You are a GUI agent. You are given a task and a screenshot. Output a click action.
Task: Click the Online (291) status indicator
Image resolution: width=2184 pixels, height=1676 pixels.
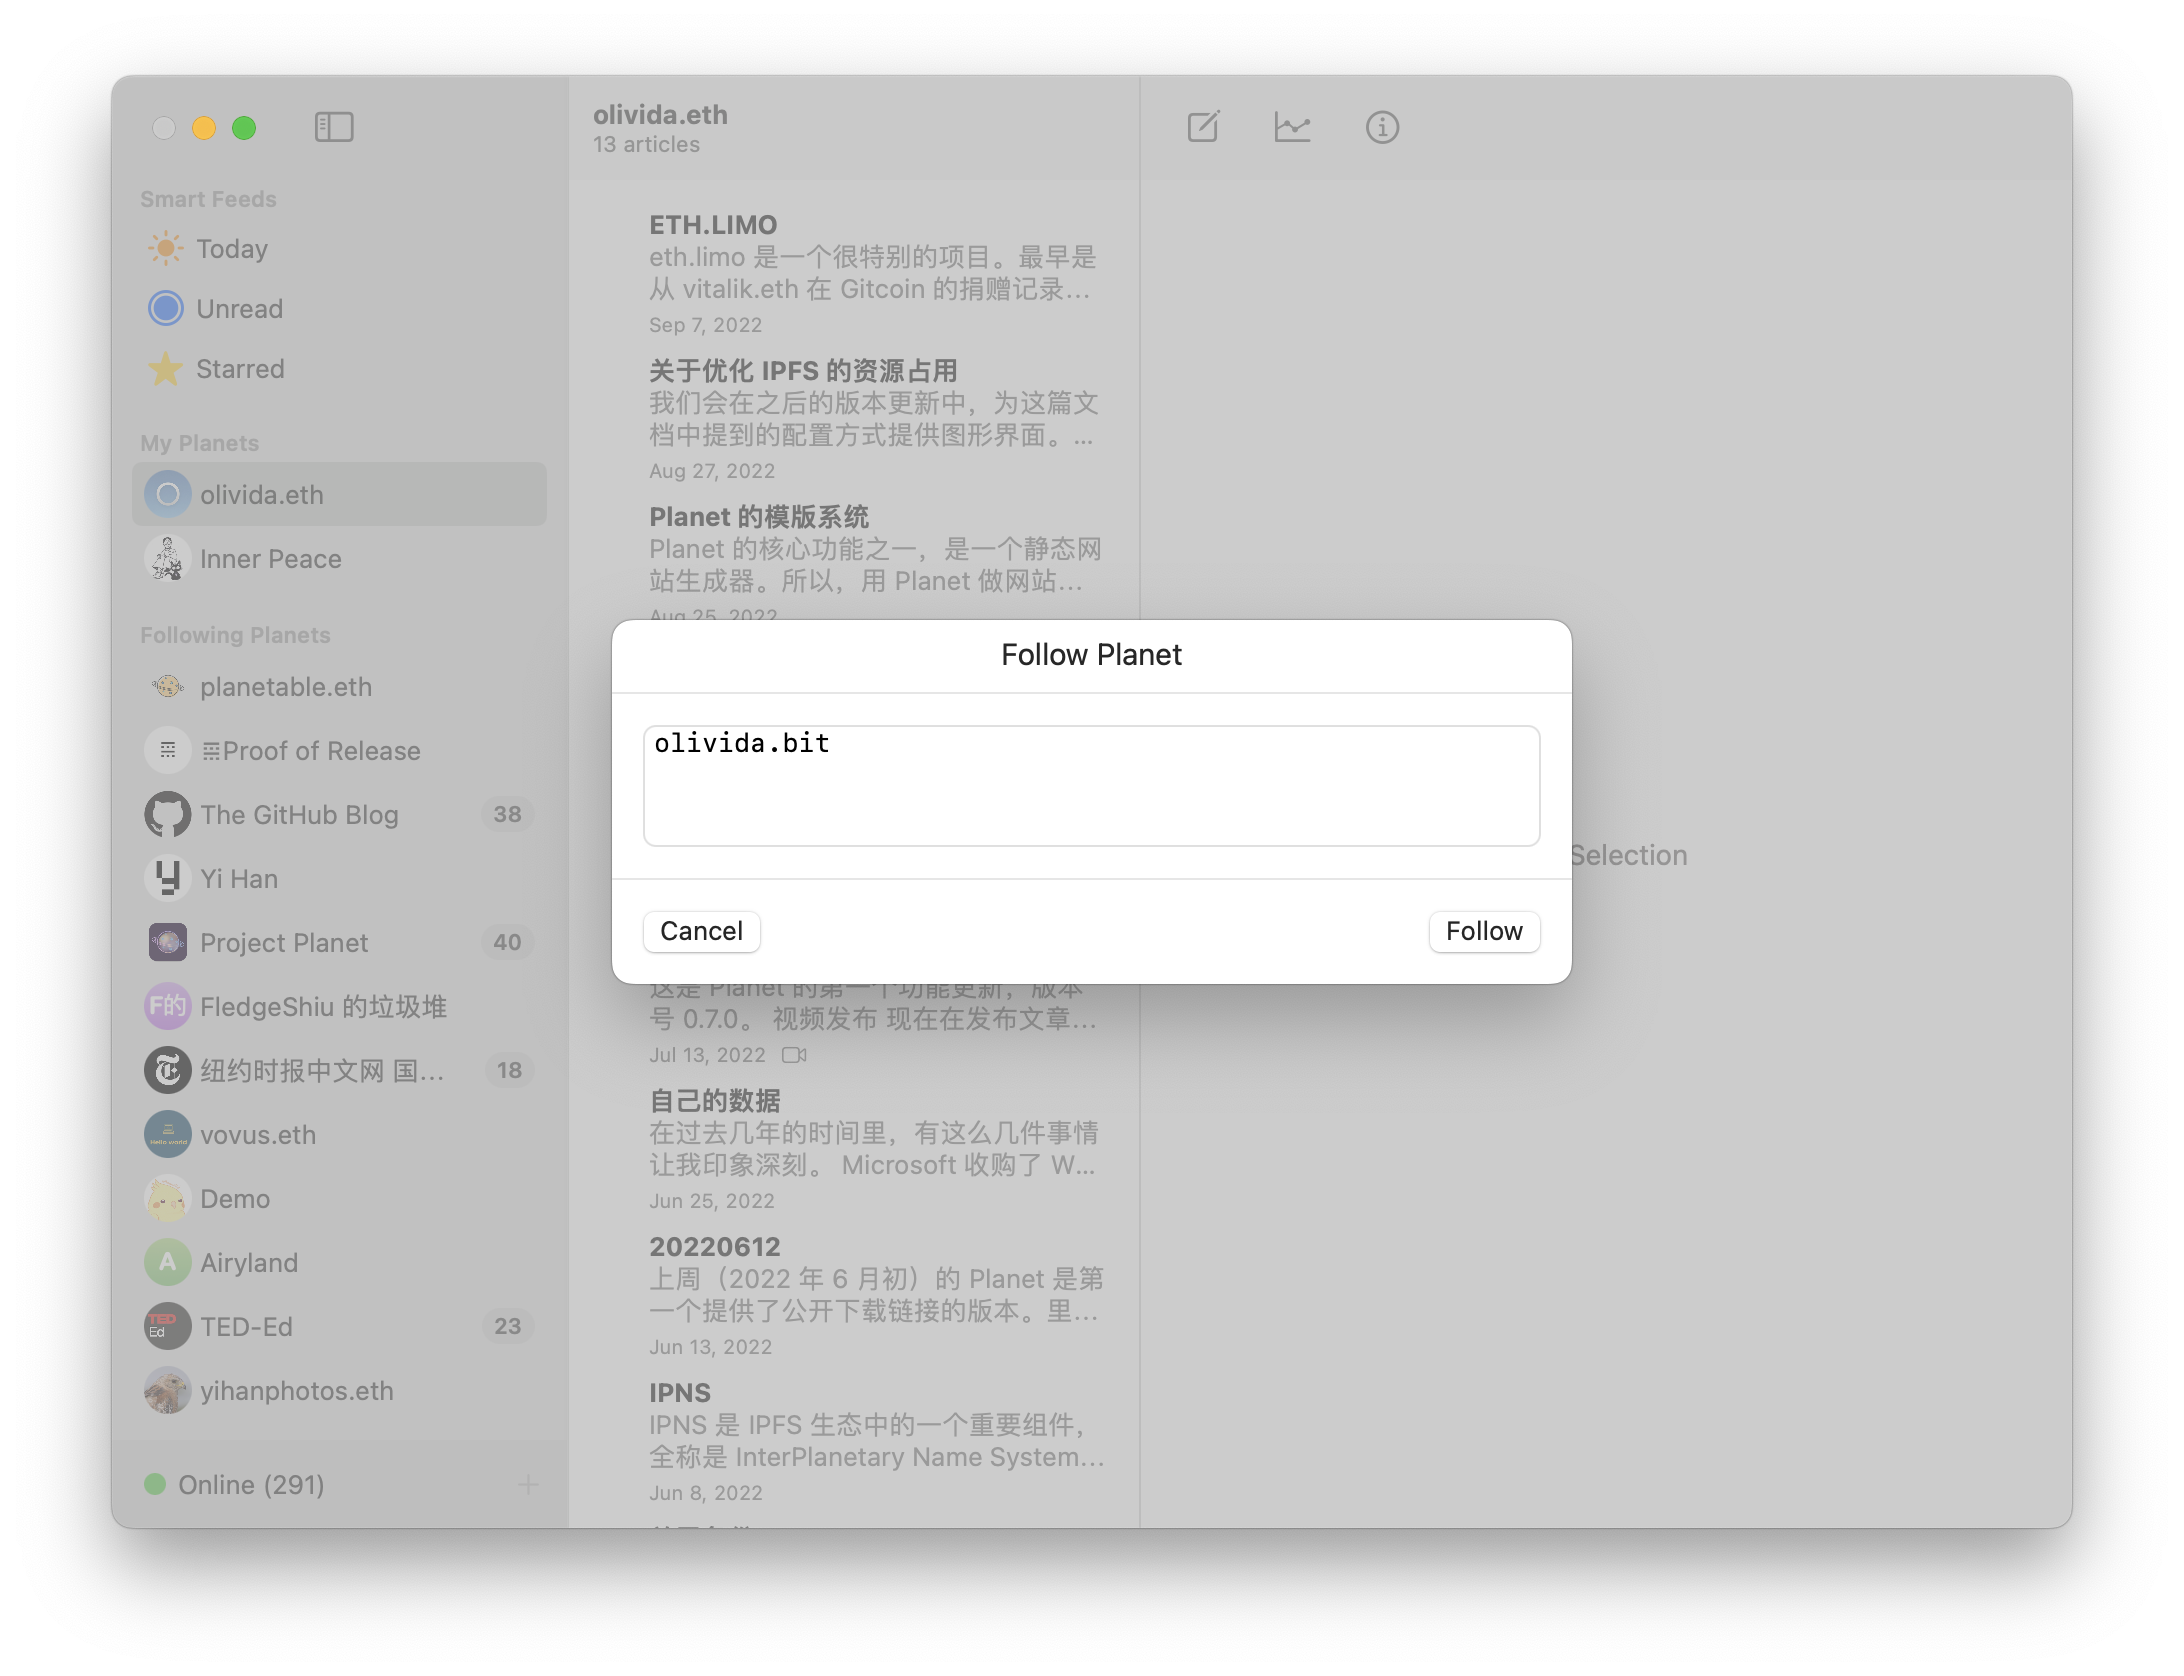coord(250,1485)
